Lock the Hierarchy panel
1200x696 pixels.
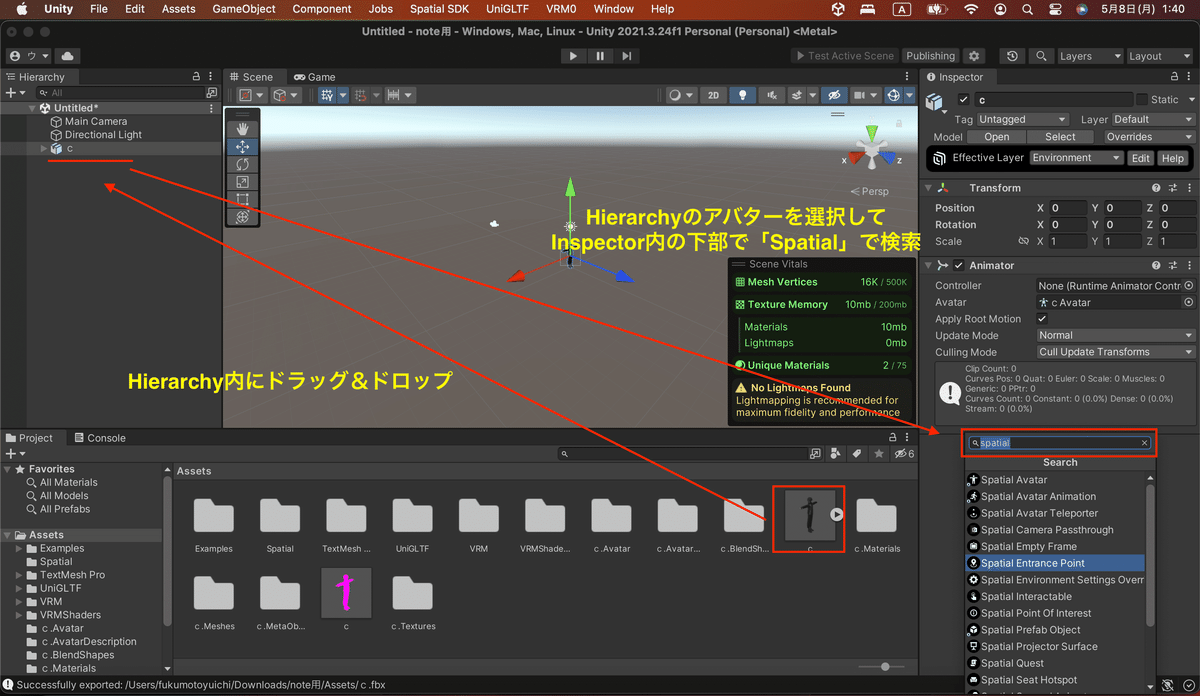pyautogui.click(x=196, y=77)
